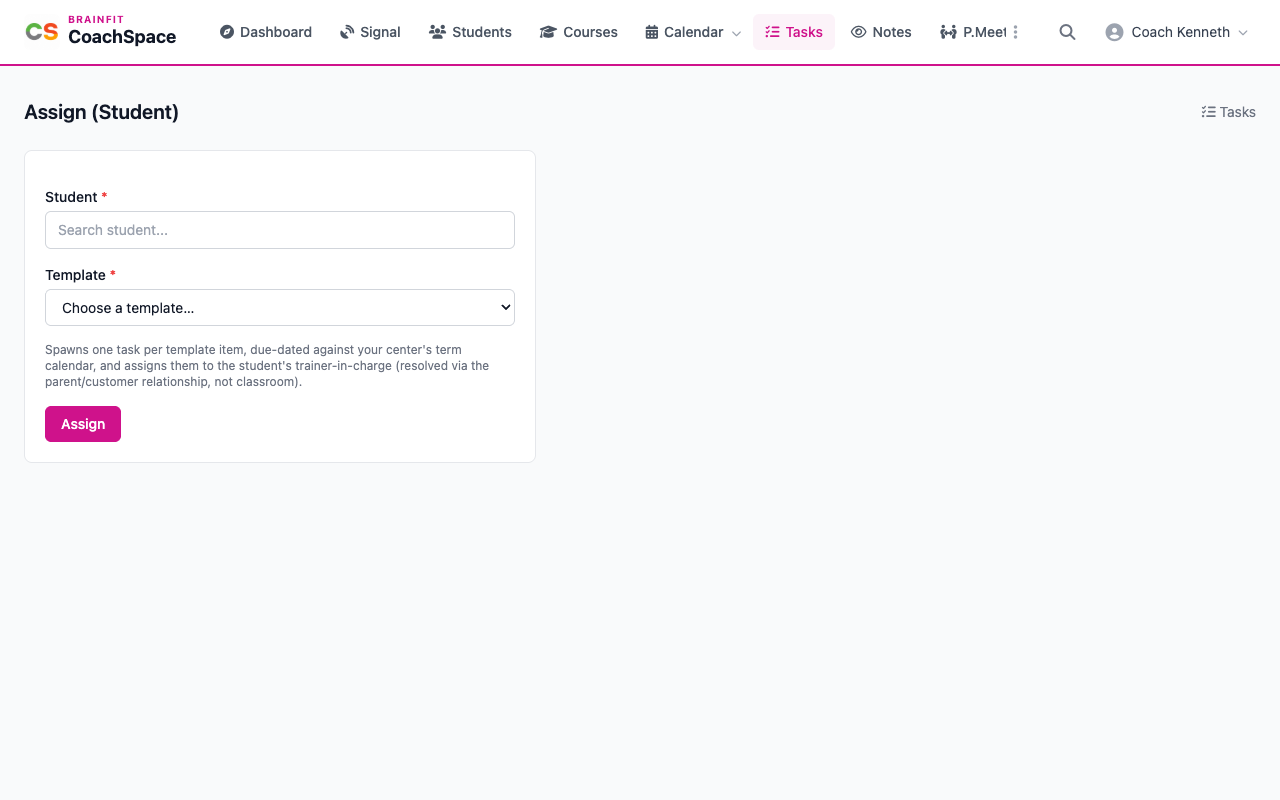Open the Signal page
The image size is (1280, 800).
click(x=370, y=32)
